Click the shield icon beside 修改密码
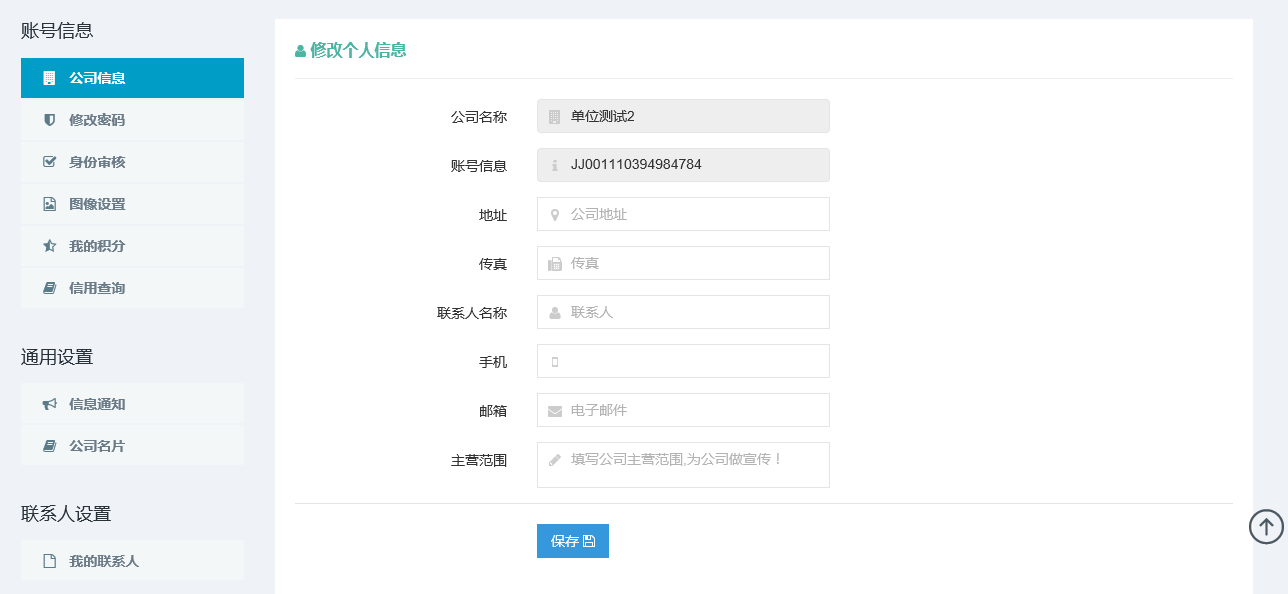The width and height of the screenshot is (1288, 594). 49,120
